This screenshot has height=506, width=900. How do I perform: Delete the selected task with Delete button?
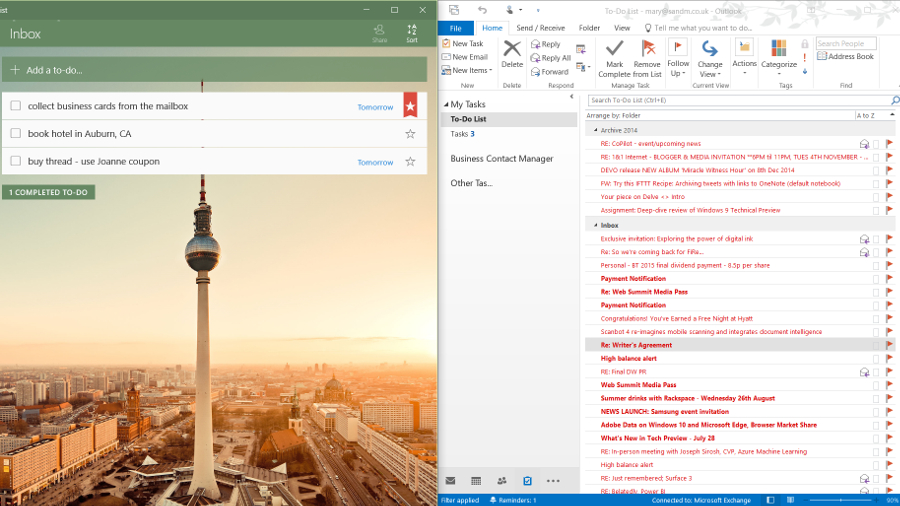(512, 54)
